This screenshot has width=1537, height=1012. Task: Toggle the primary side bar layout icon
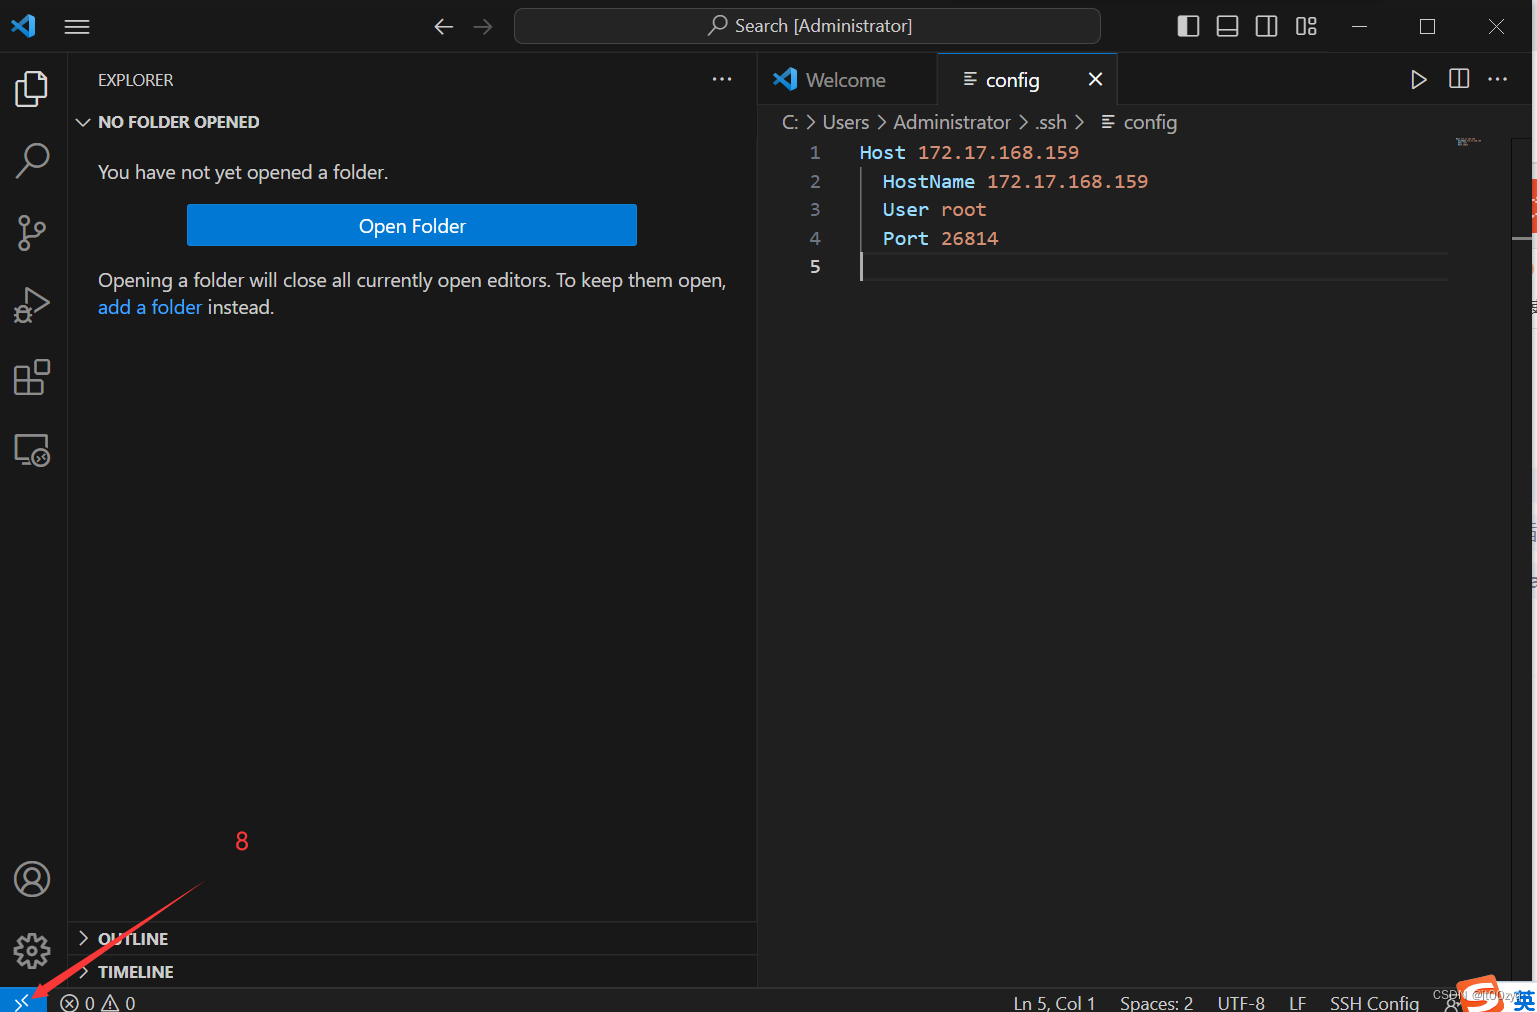[1188, 26]
